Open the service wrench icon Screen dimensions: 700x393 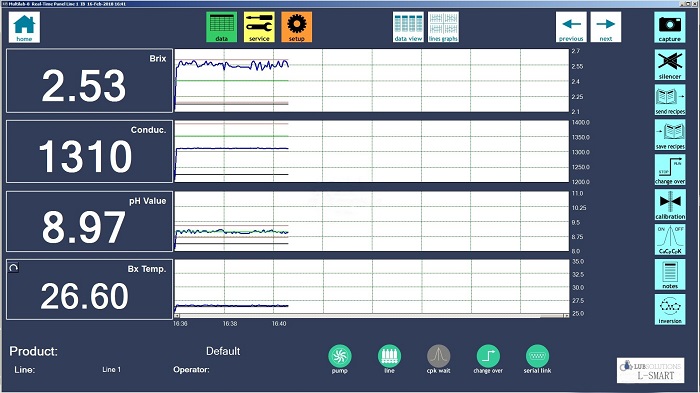pyautogui.click(x=259, y=27)
